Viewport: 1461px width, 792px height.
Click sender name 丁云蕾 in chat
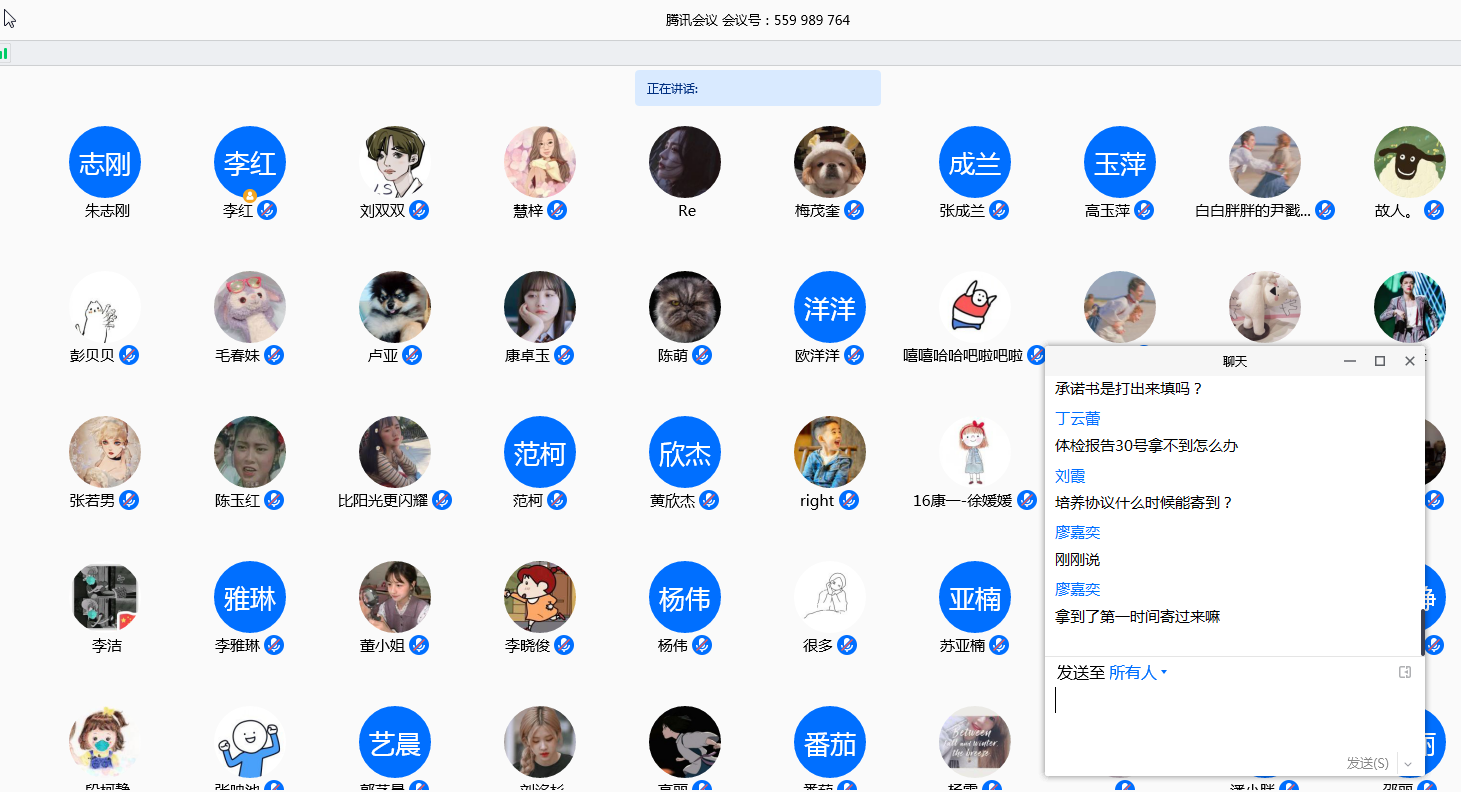tap(1077, 419)
